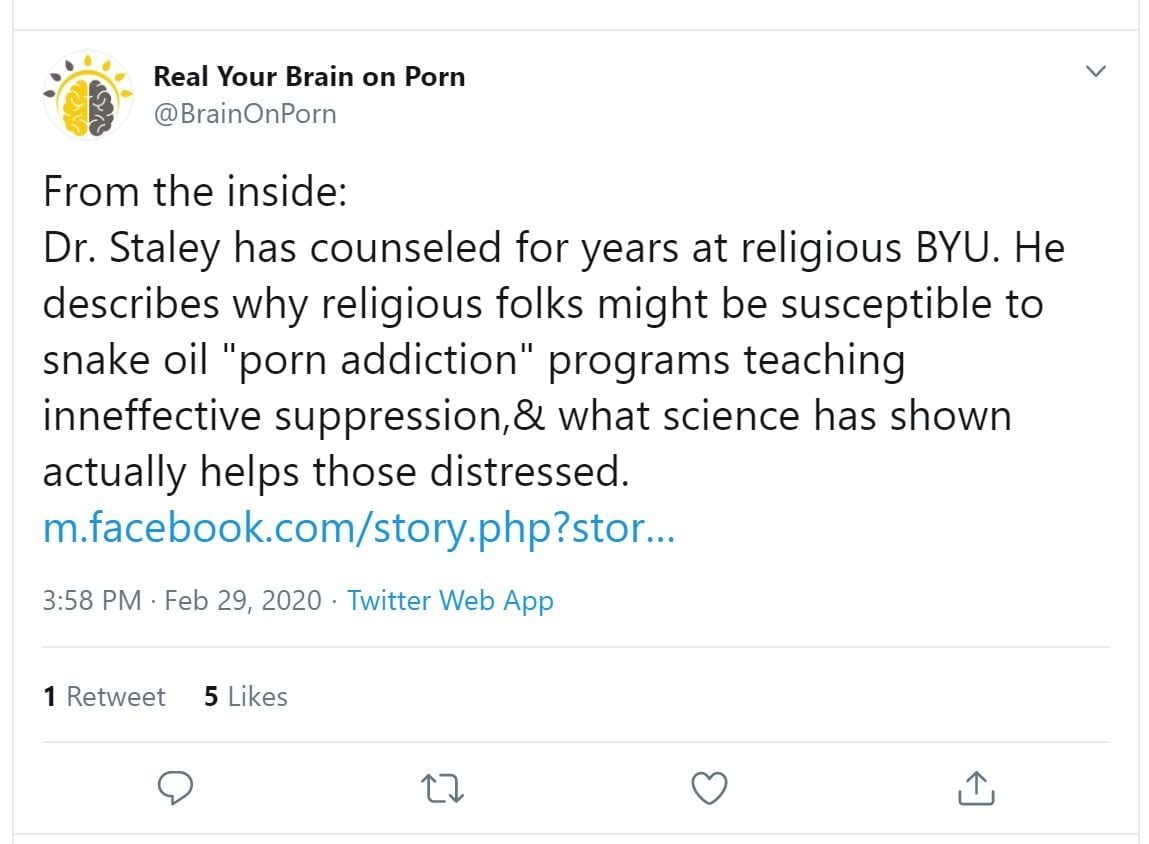
Task: Click the quoted "porn addiction" phrase
Action: coord(391,360)
